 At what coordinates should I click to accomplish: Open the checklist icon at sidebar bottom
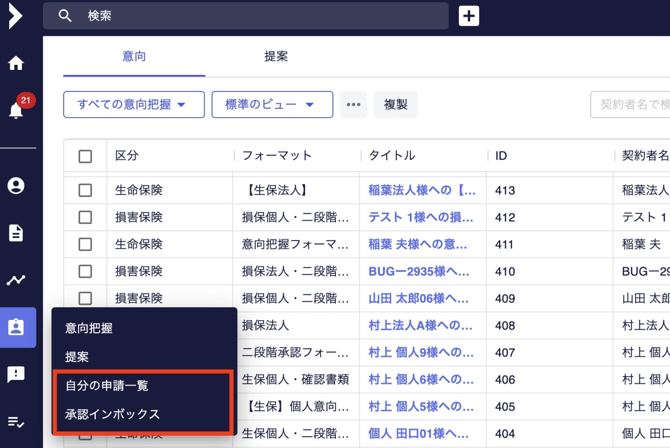16,422
